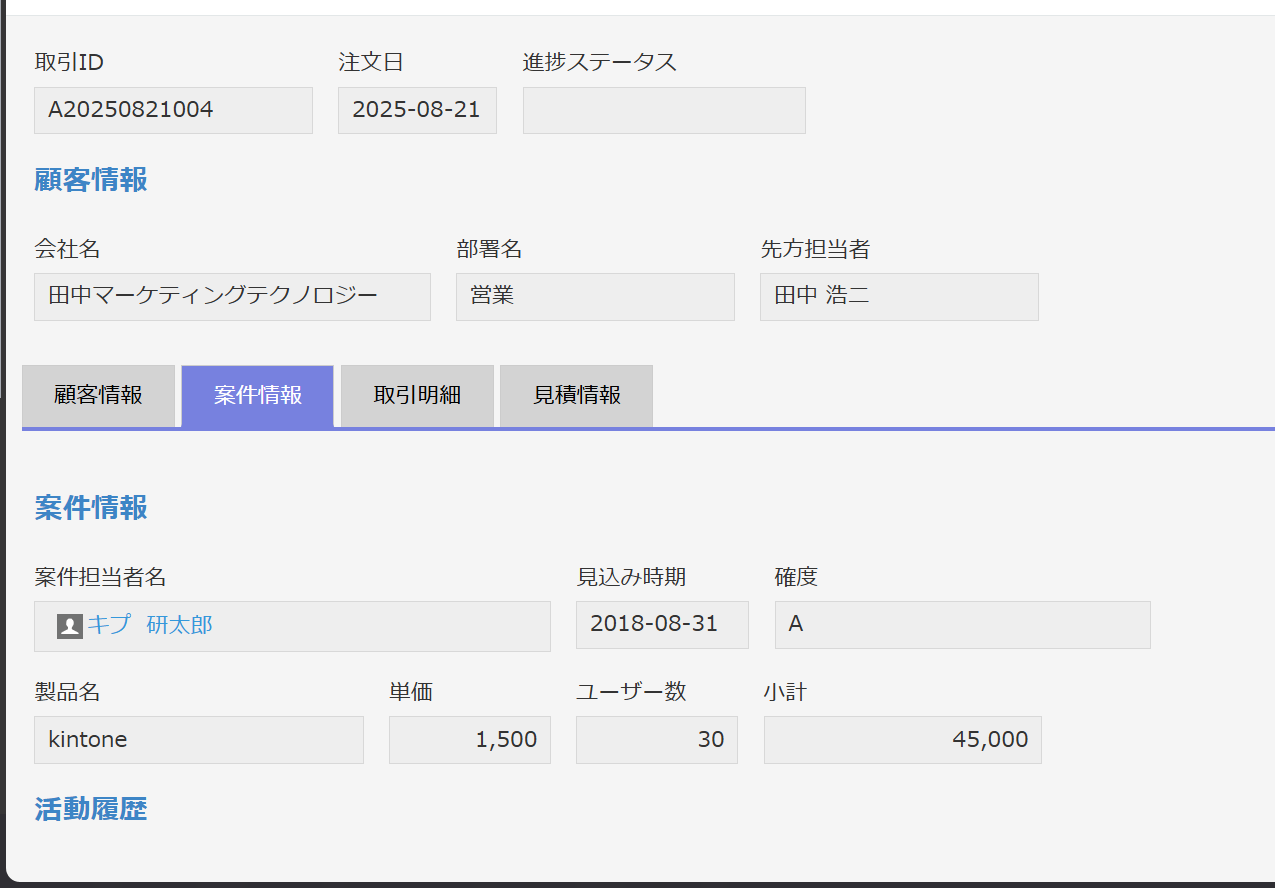Go to the 見積情報 tab
The height and width of the screenshot is (888, 1275).
(x=576, y=395)
